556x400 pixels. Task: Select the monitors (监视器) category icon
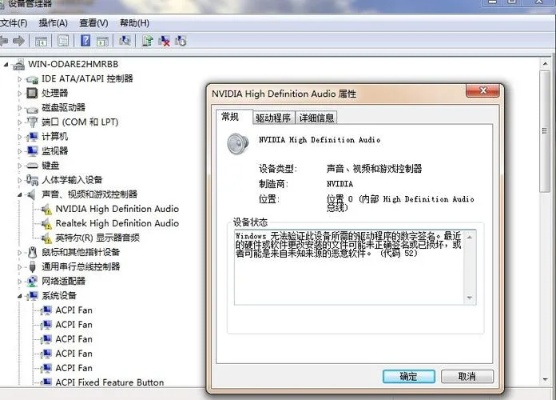32,151
